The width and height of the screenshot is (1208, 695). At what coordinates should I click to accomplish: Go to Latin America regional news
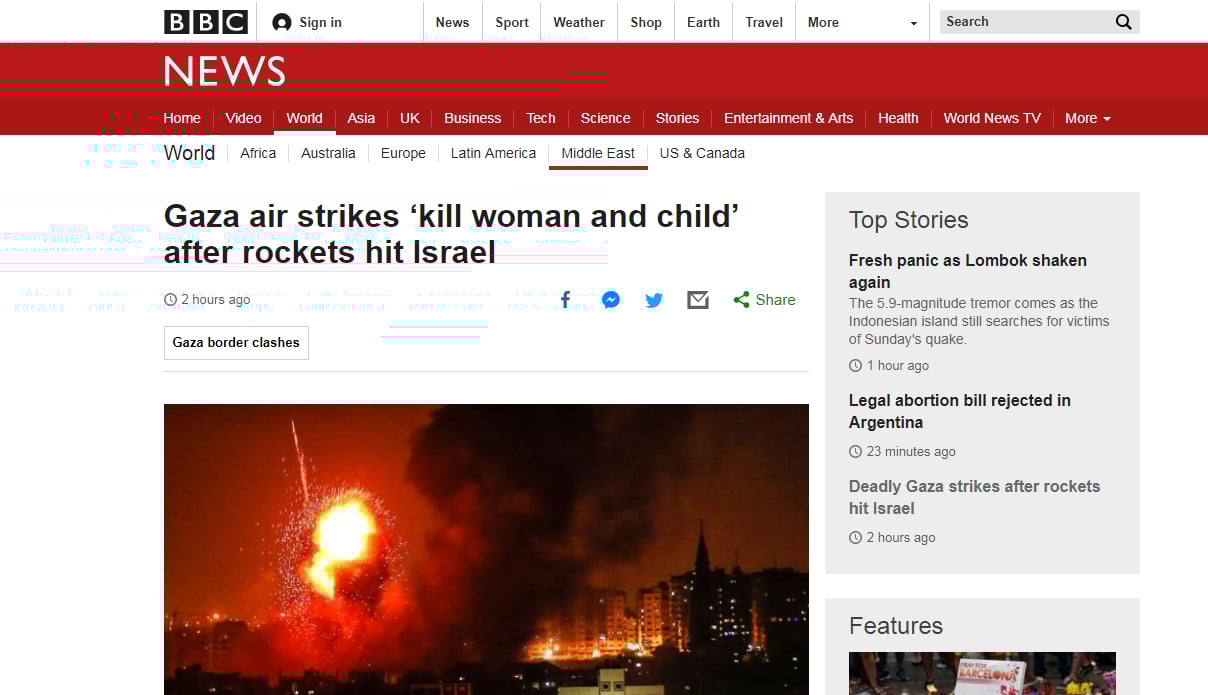[493, 153]
